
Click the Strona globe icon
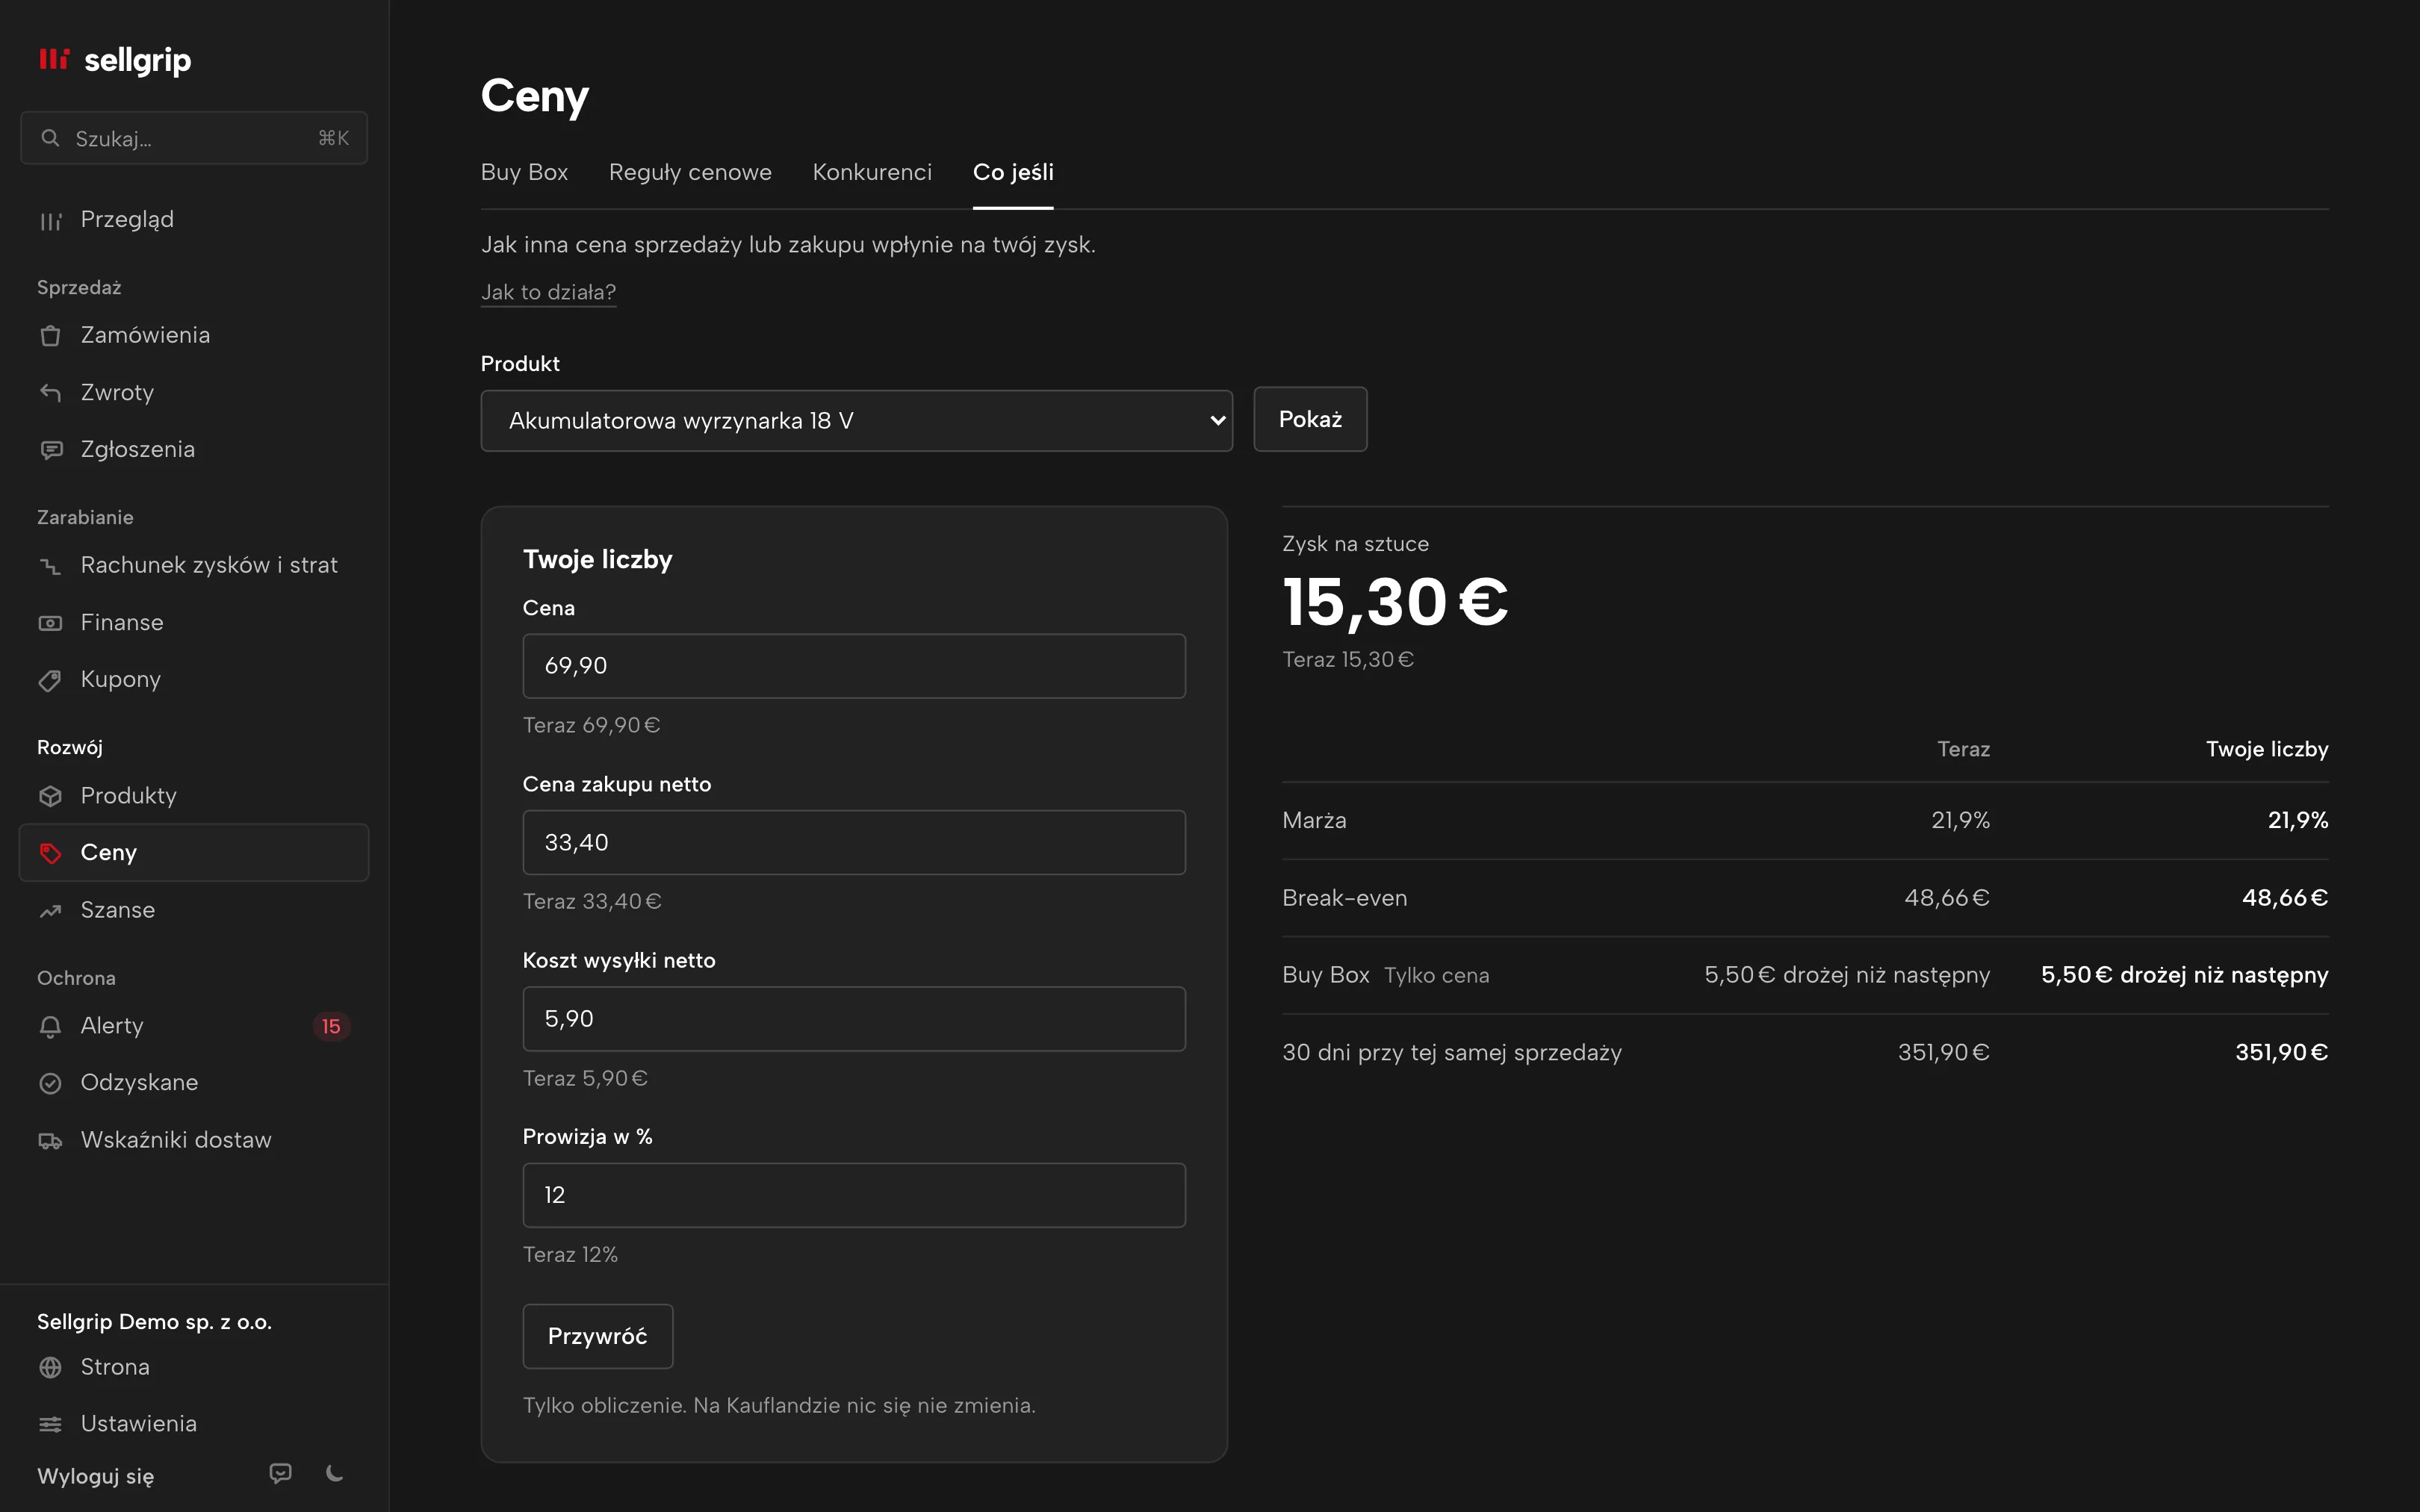click(x=50, y=1367)
